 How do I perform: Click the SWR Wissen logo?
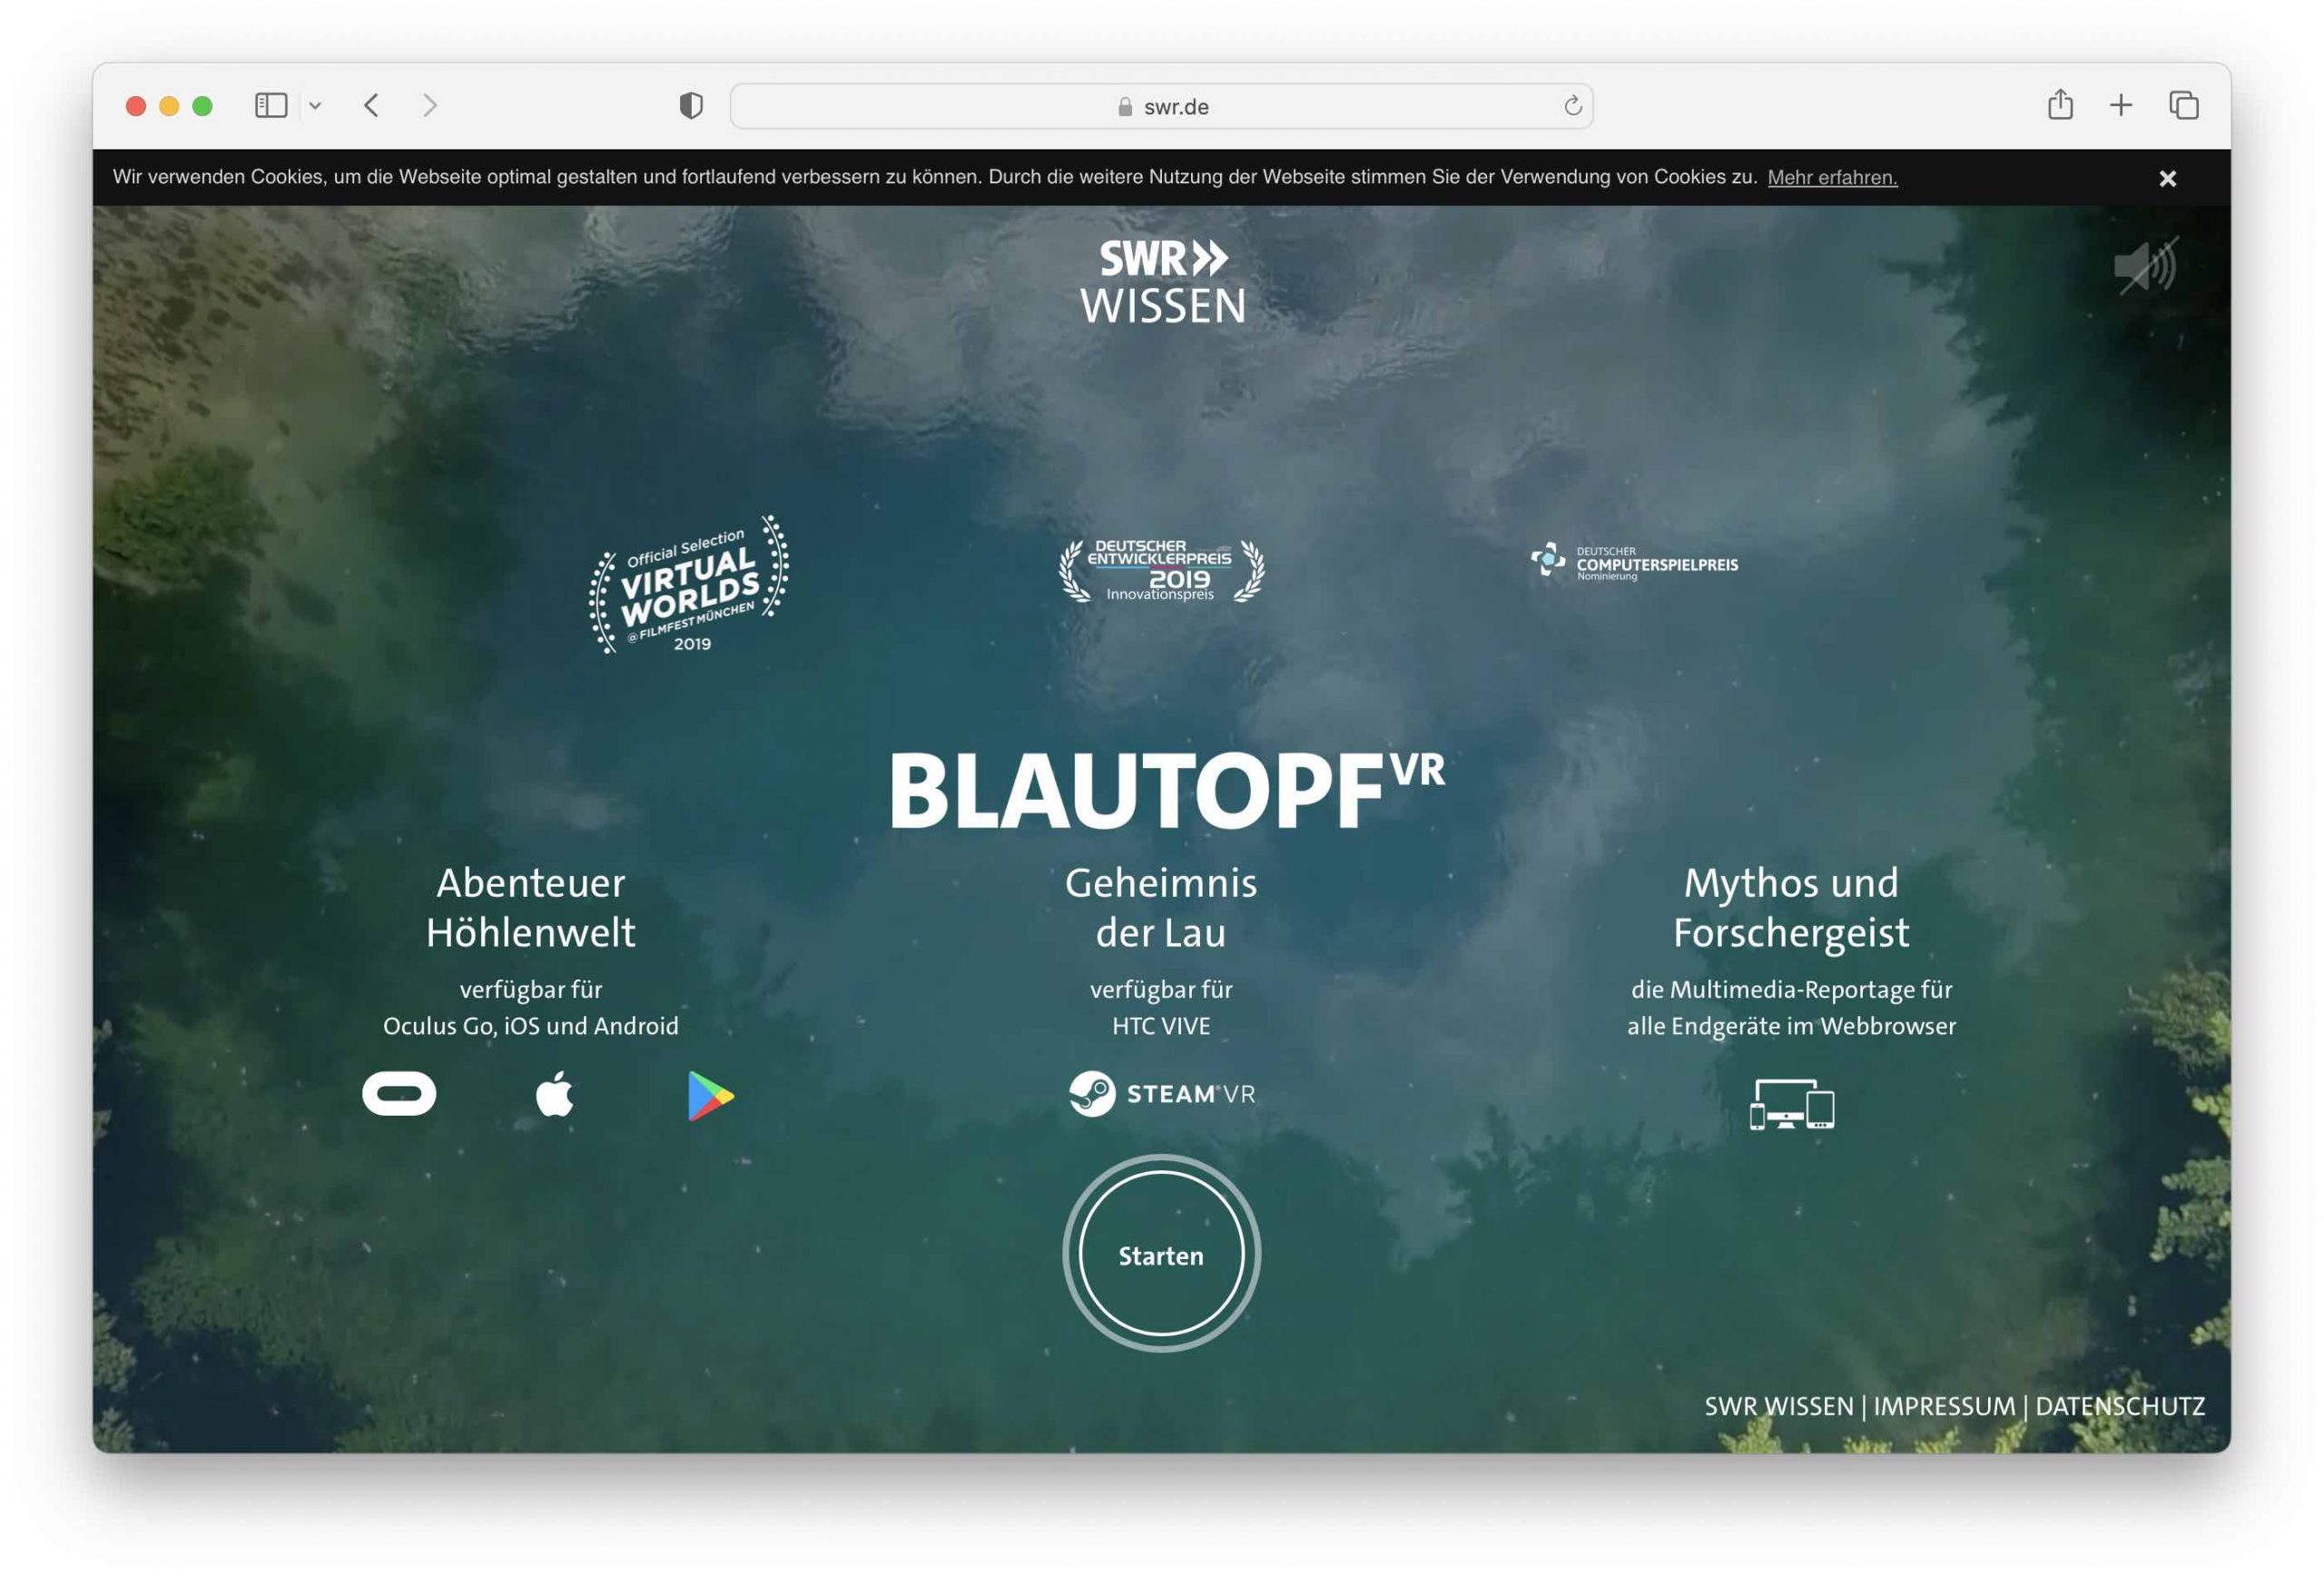tap(1162, 281)
